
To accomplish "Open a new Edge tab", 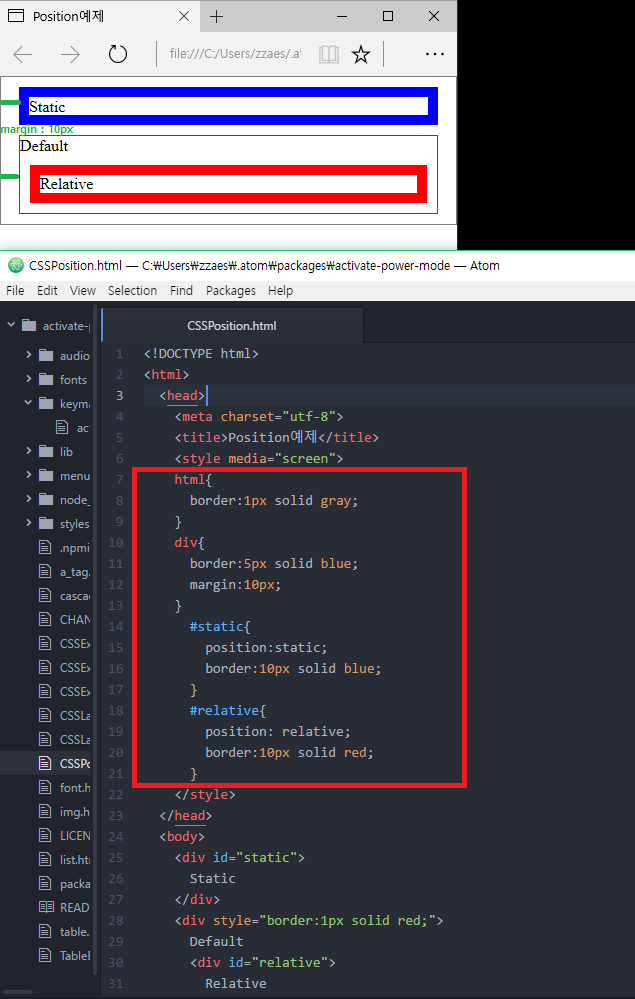I will (217, 17).
